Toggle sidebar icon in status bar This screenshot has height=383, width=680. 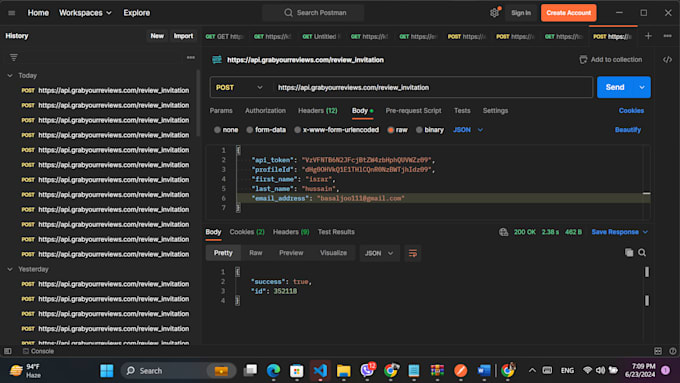click(x=8, y=351)
